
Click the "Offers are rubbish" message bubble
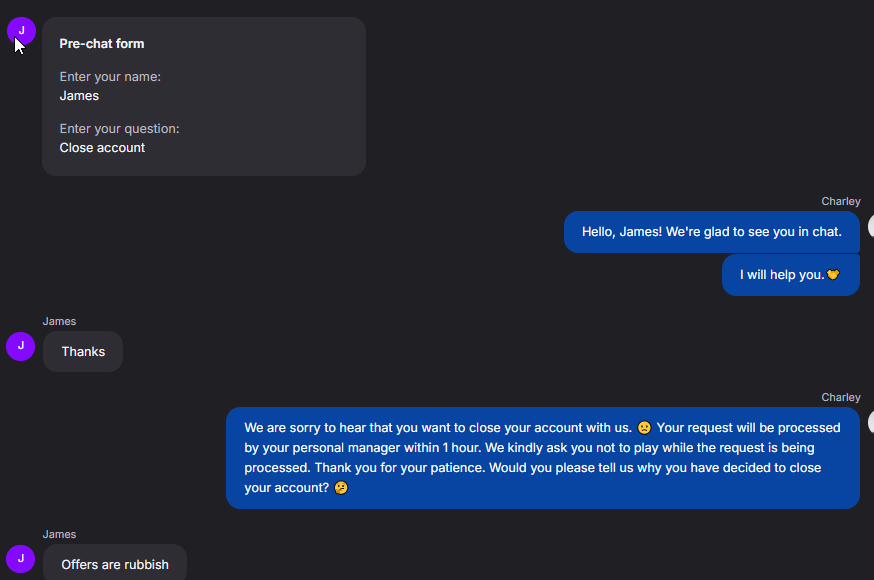point(115,564)
